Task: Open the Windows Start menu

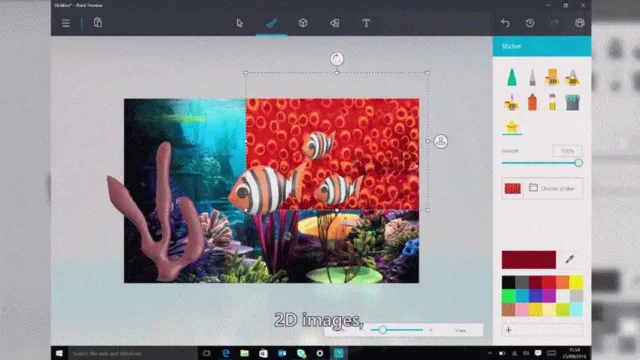Action: [59, 353]
